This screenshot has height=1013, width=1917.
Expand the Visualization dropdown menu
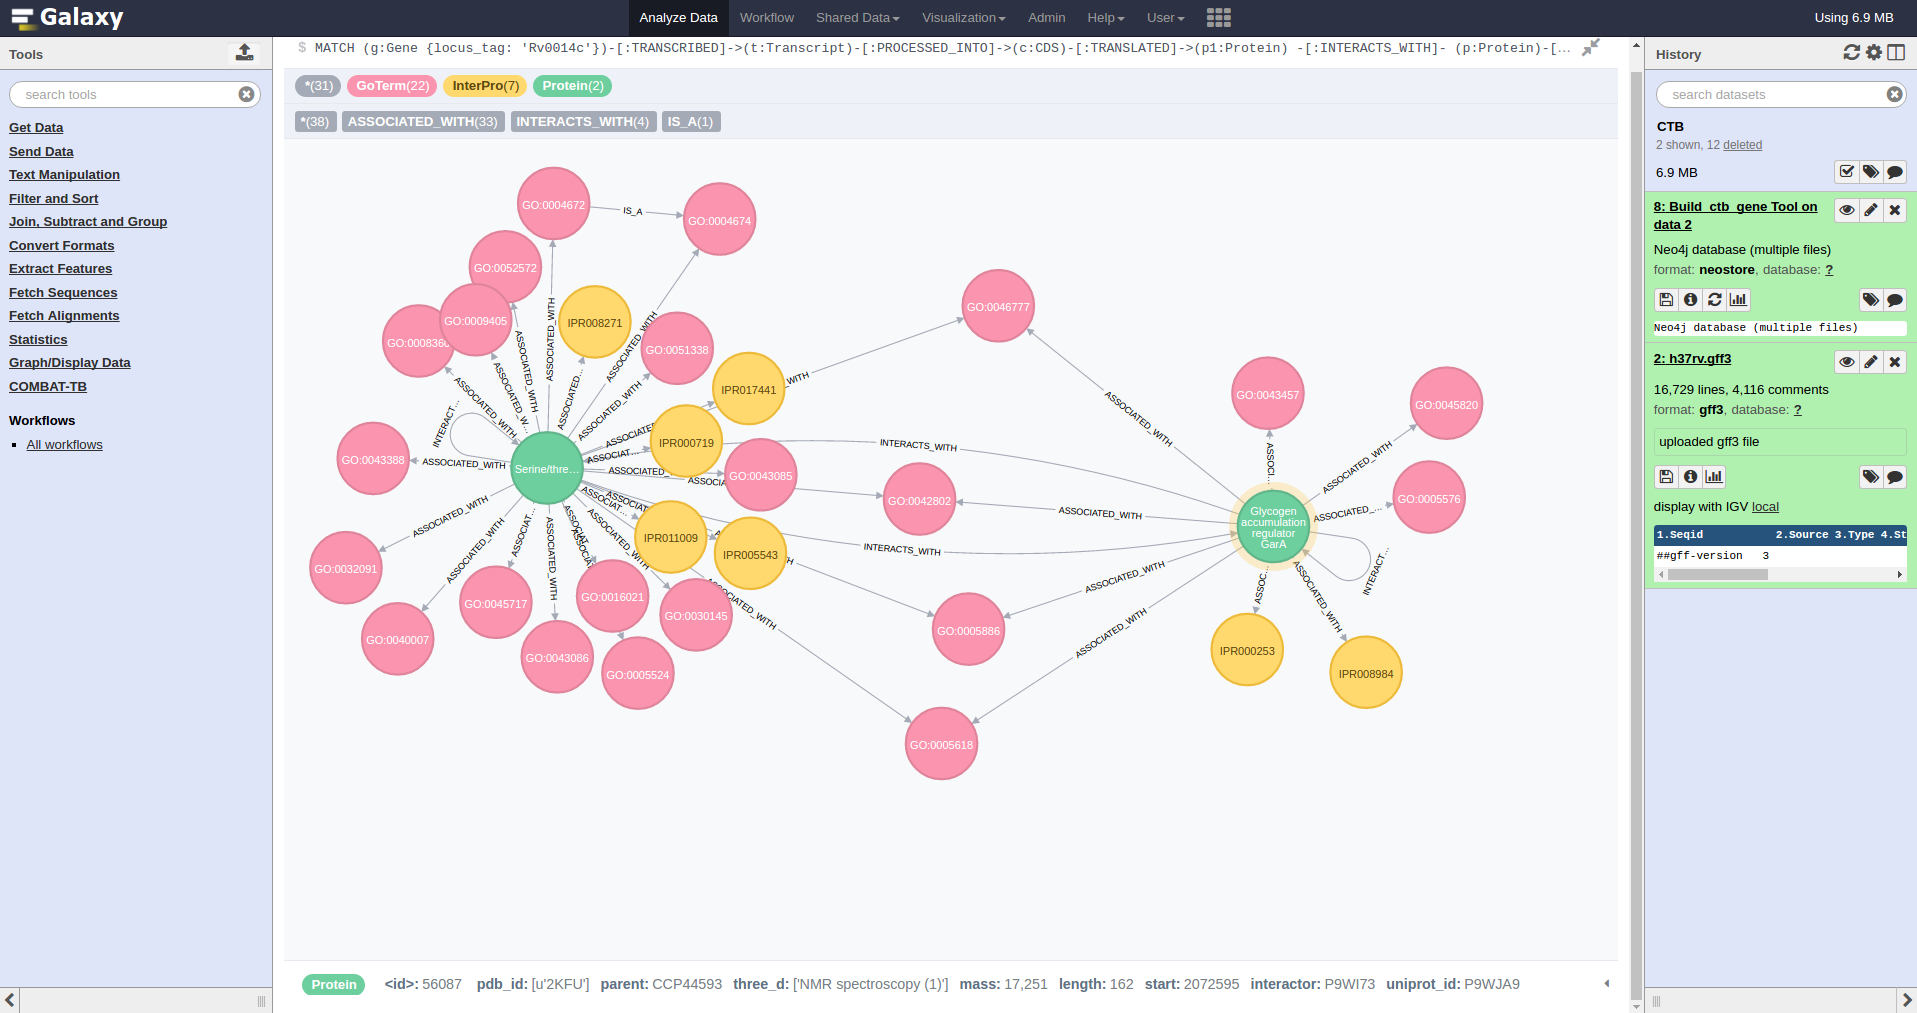point(963,18)
